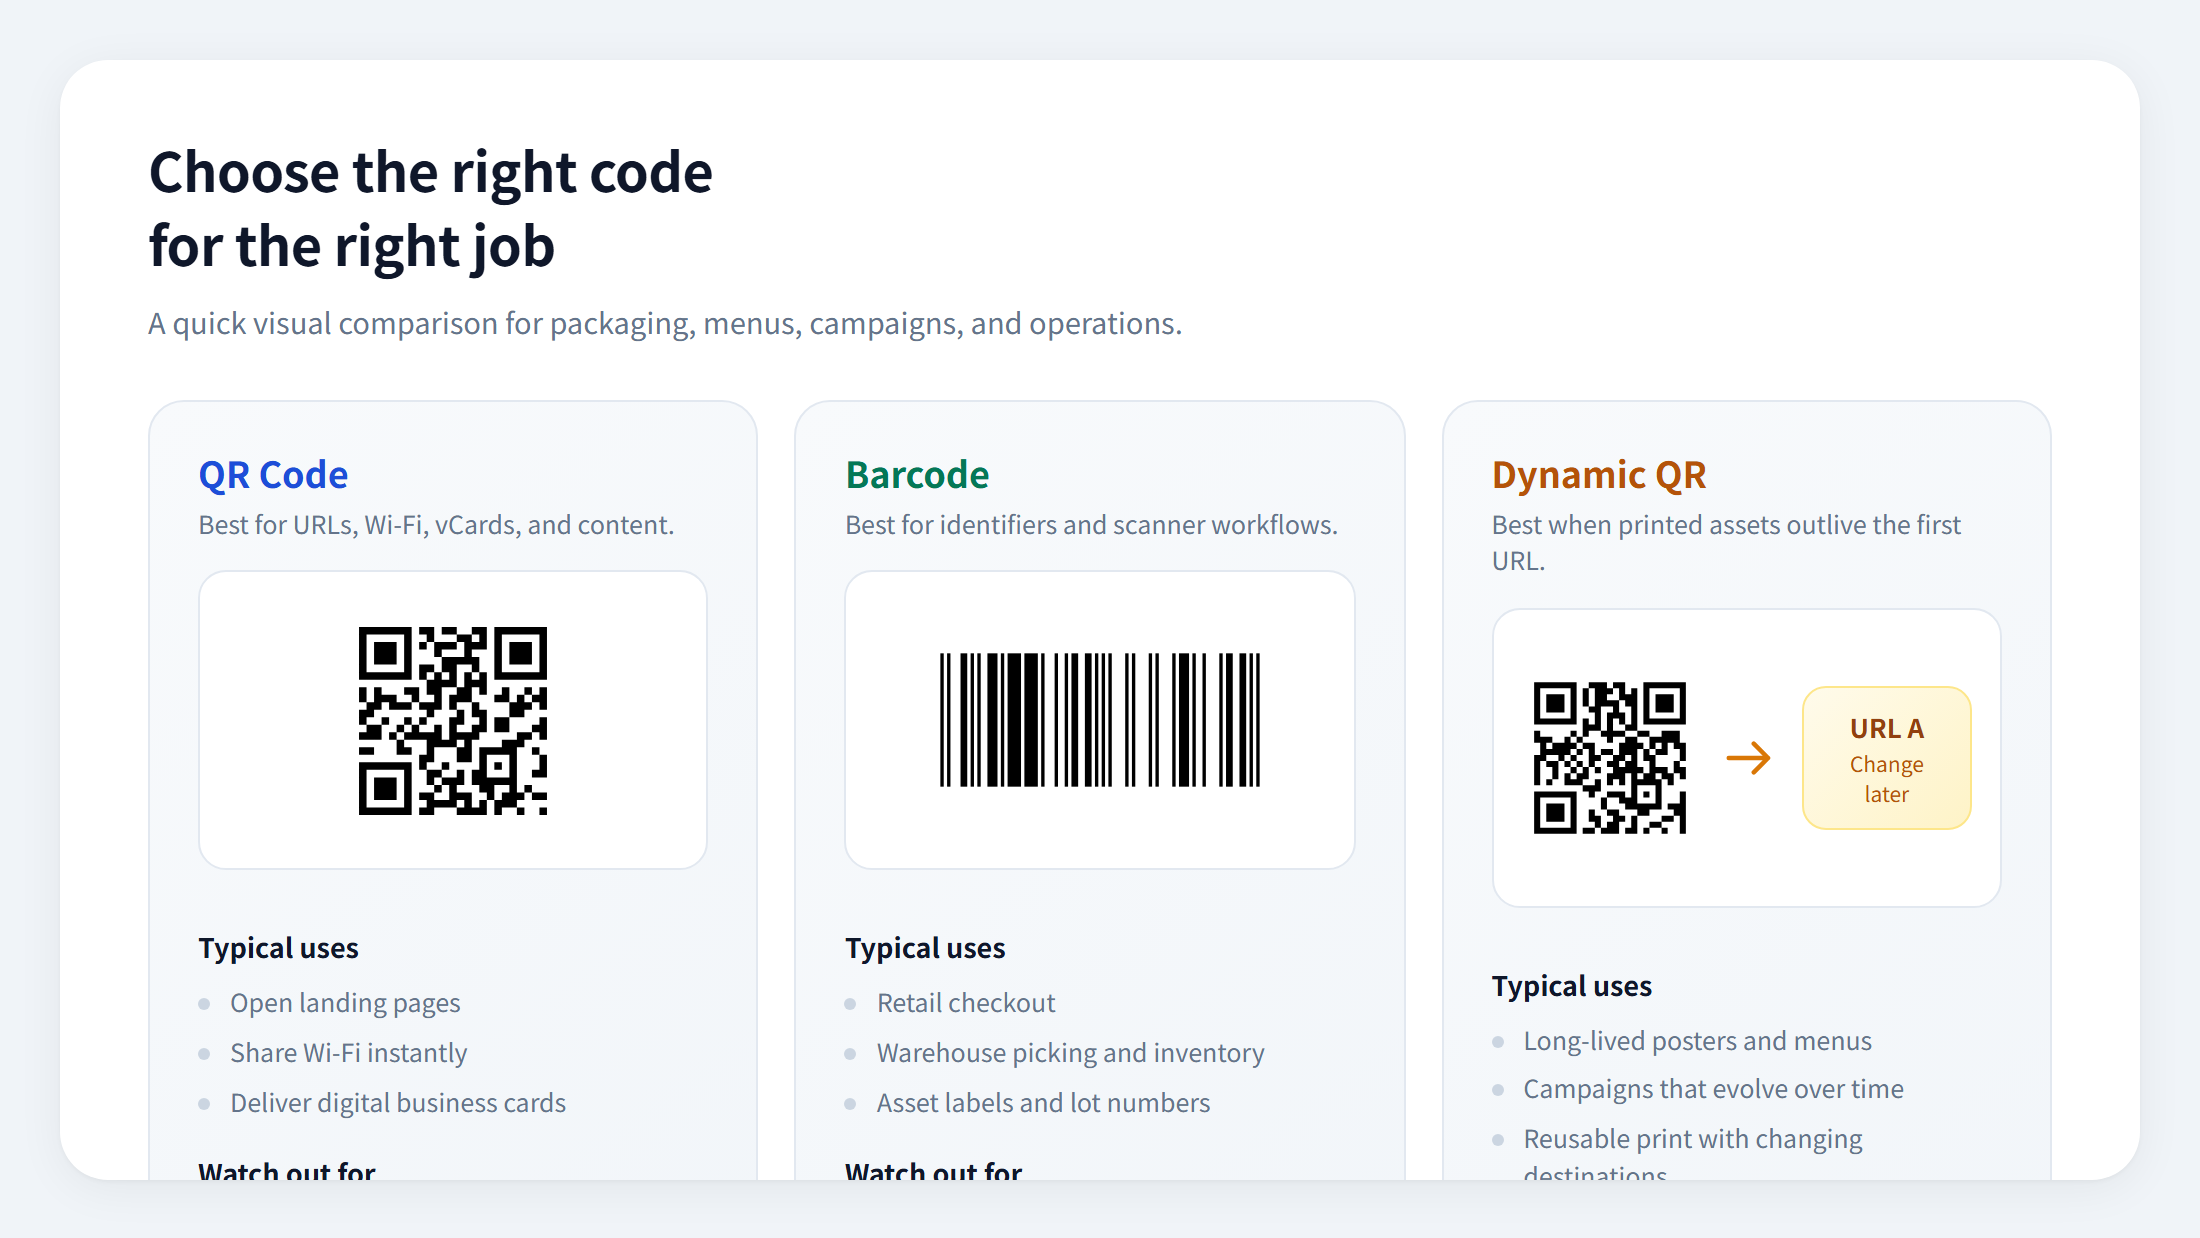Click 'Asset labels and lot numbers' item

[1043, 1103]
